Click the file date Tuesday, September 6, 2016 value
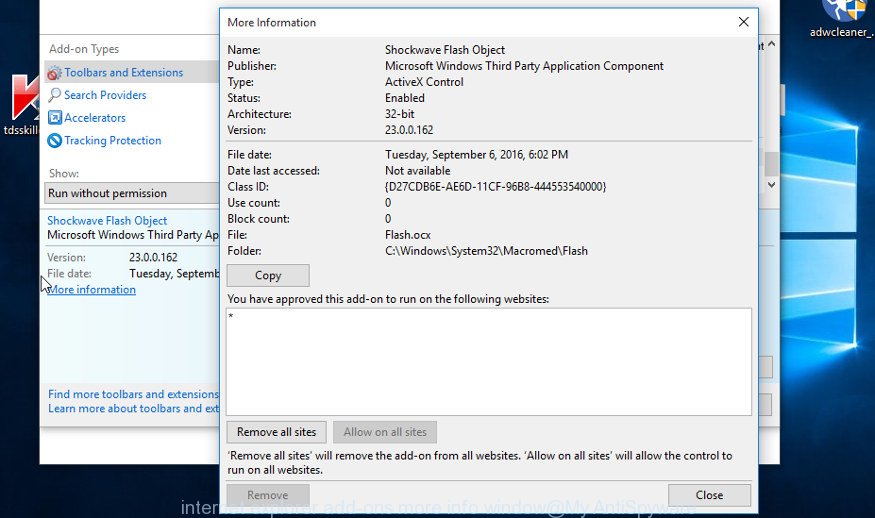 point(477,155)
